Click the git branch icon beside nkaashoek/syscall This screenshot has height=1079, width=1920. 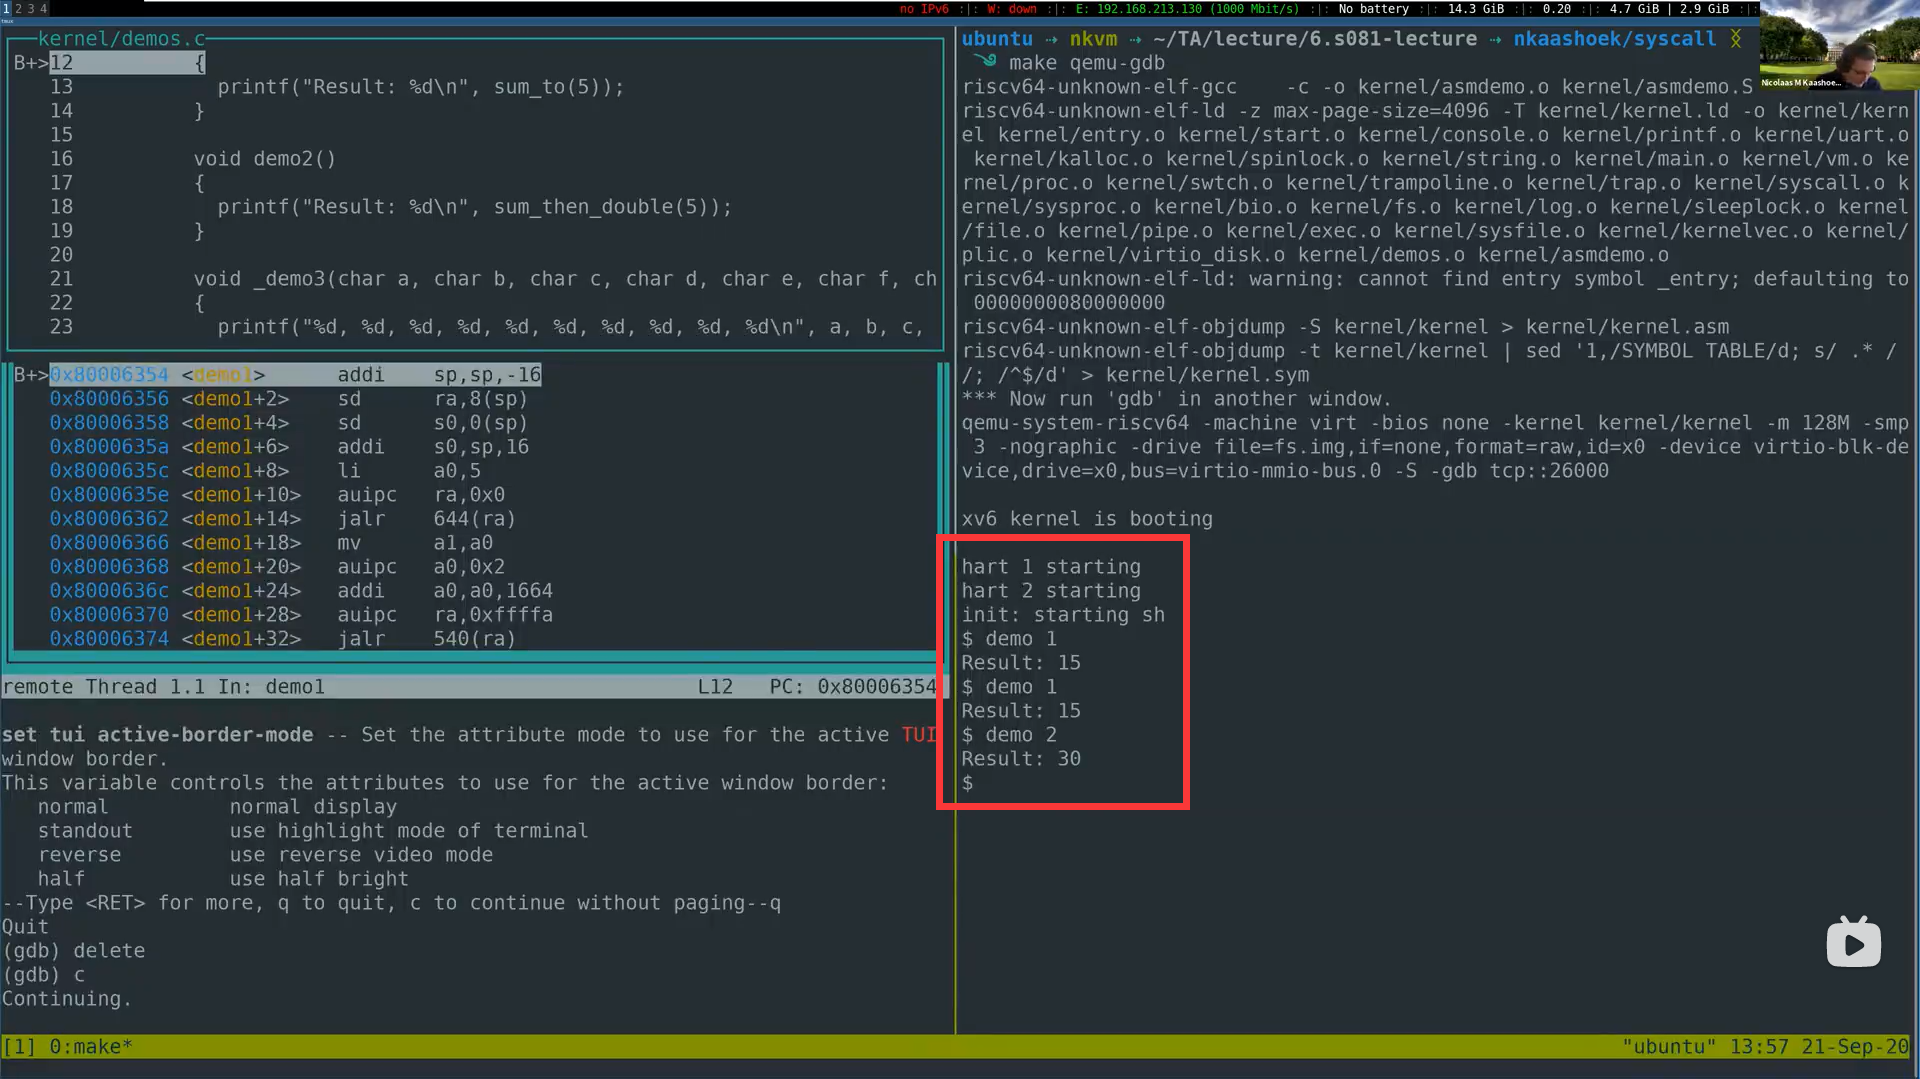(x=1737, y=38)
